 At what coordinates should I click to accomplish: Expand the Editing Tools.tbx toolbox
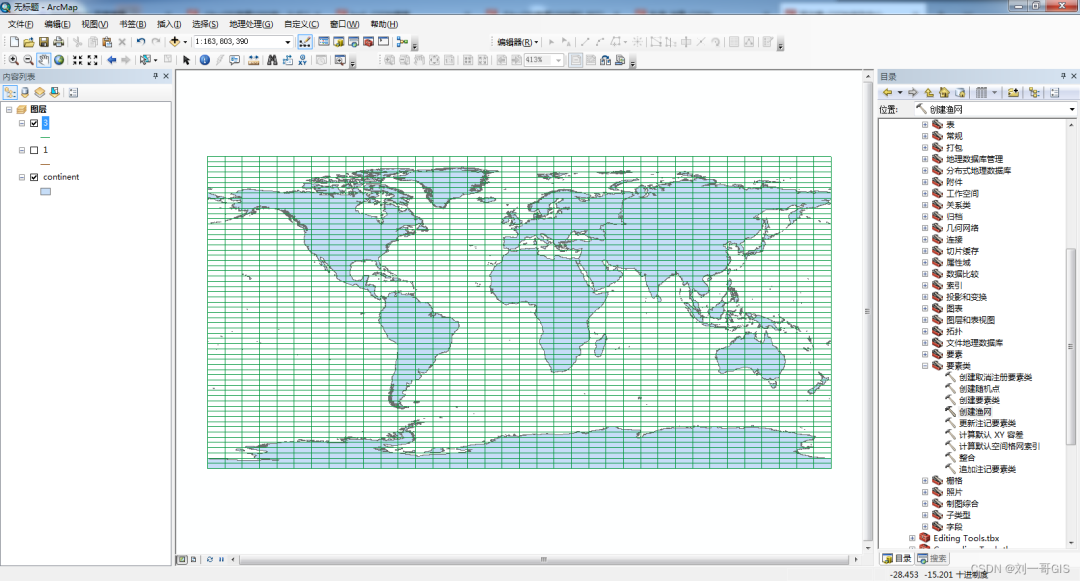point(912,538)
